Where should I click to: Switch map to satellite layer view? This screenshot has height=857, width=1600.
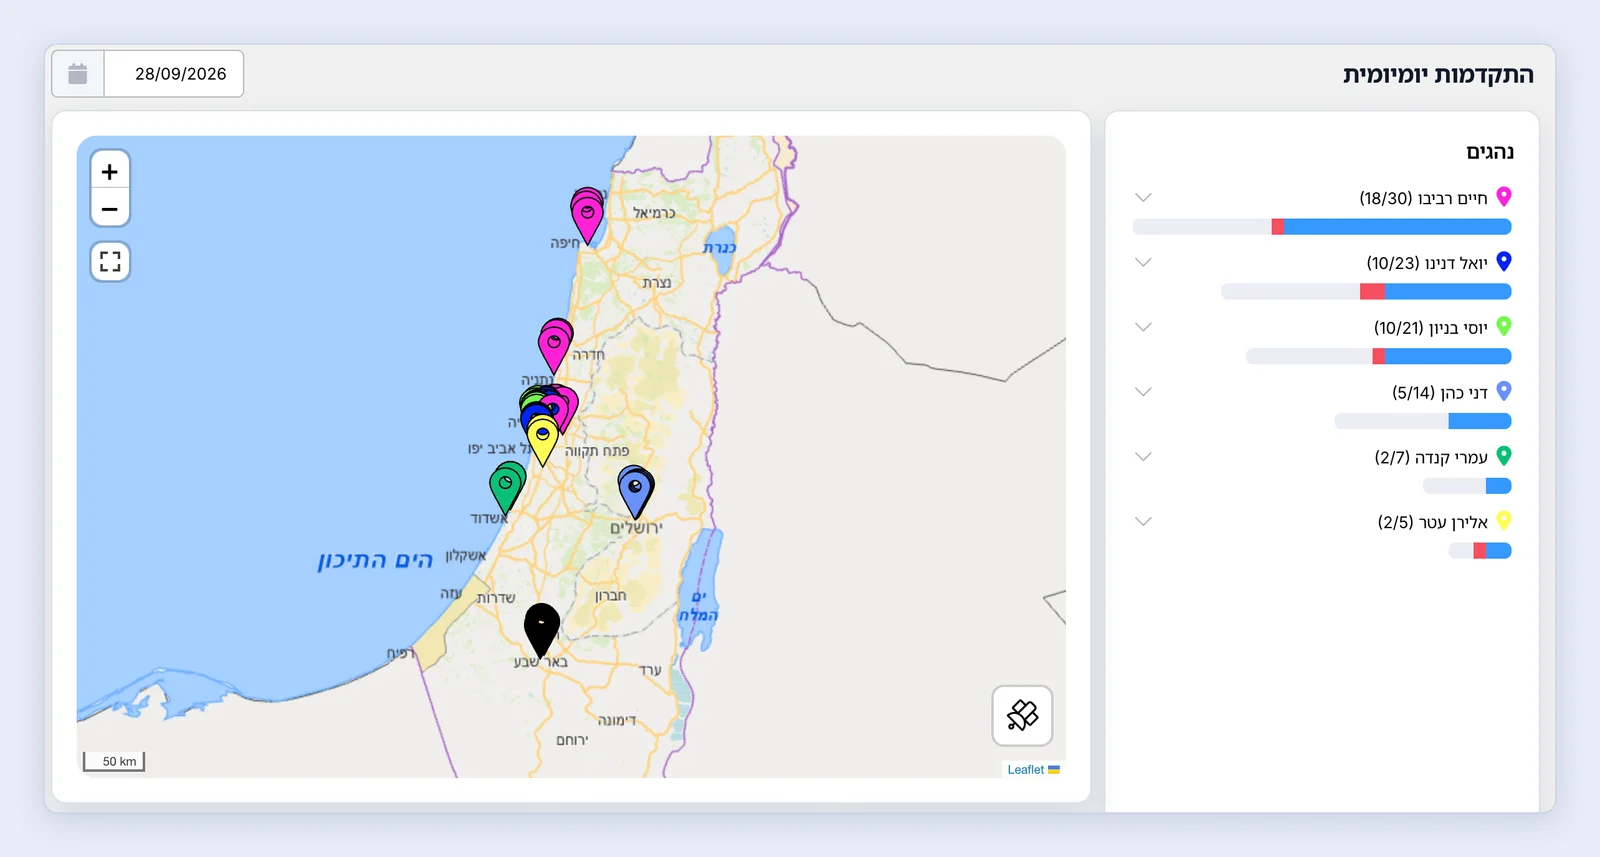1022,715
